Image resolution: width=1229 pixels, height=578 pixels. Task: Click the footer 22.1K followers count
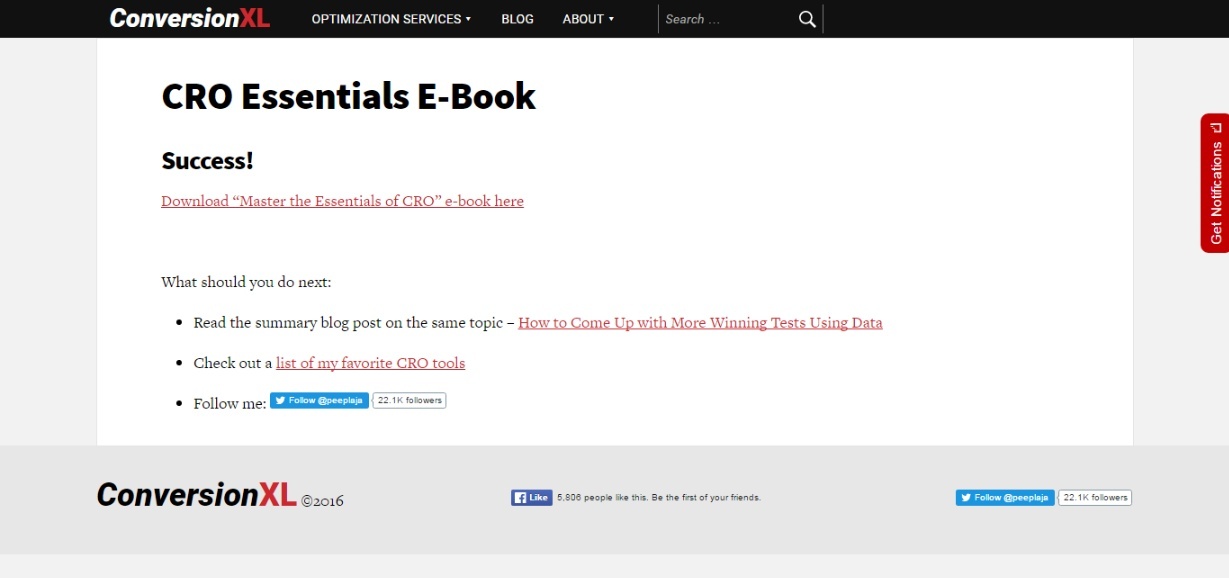click(x=1095, y=497)
